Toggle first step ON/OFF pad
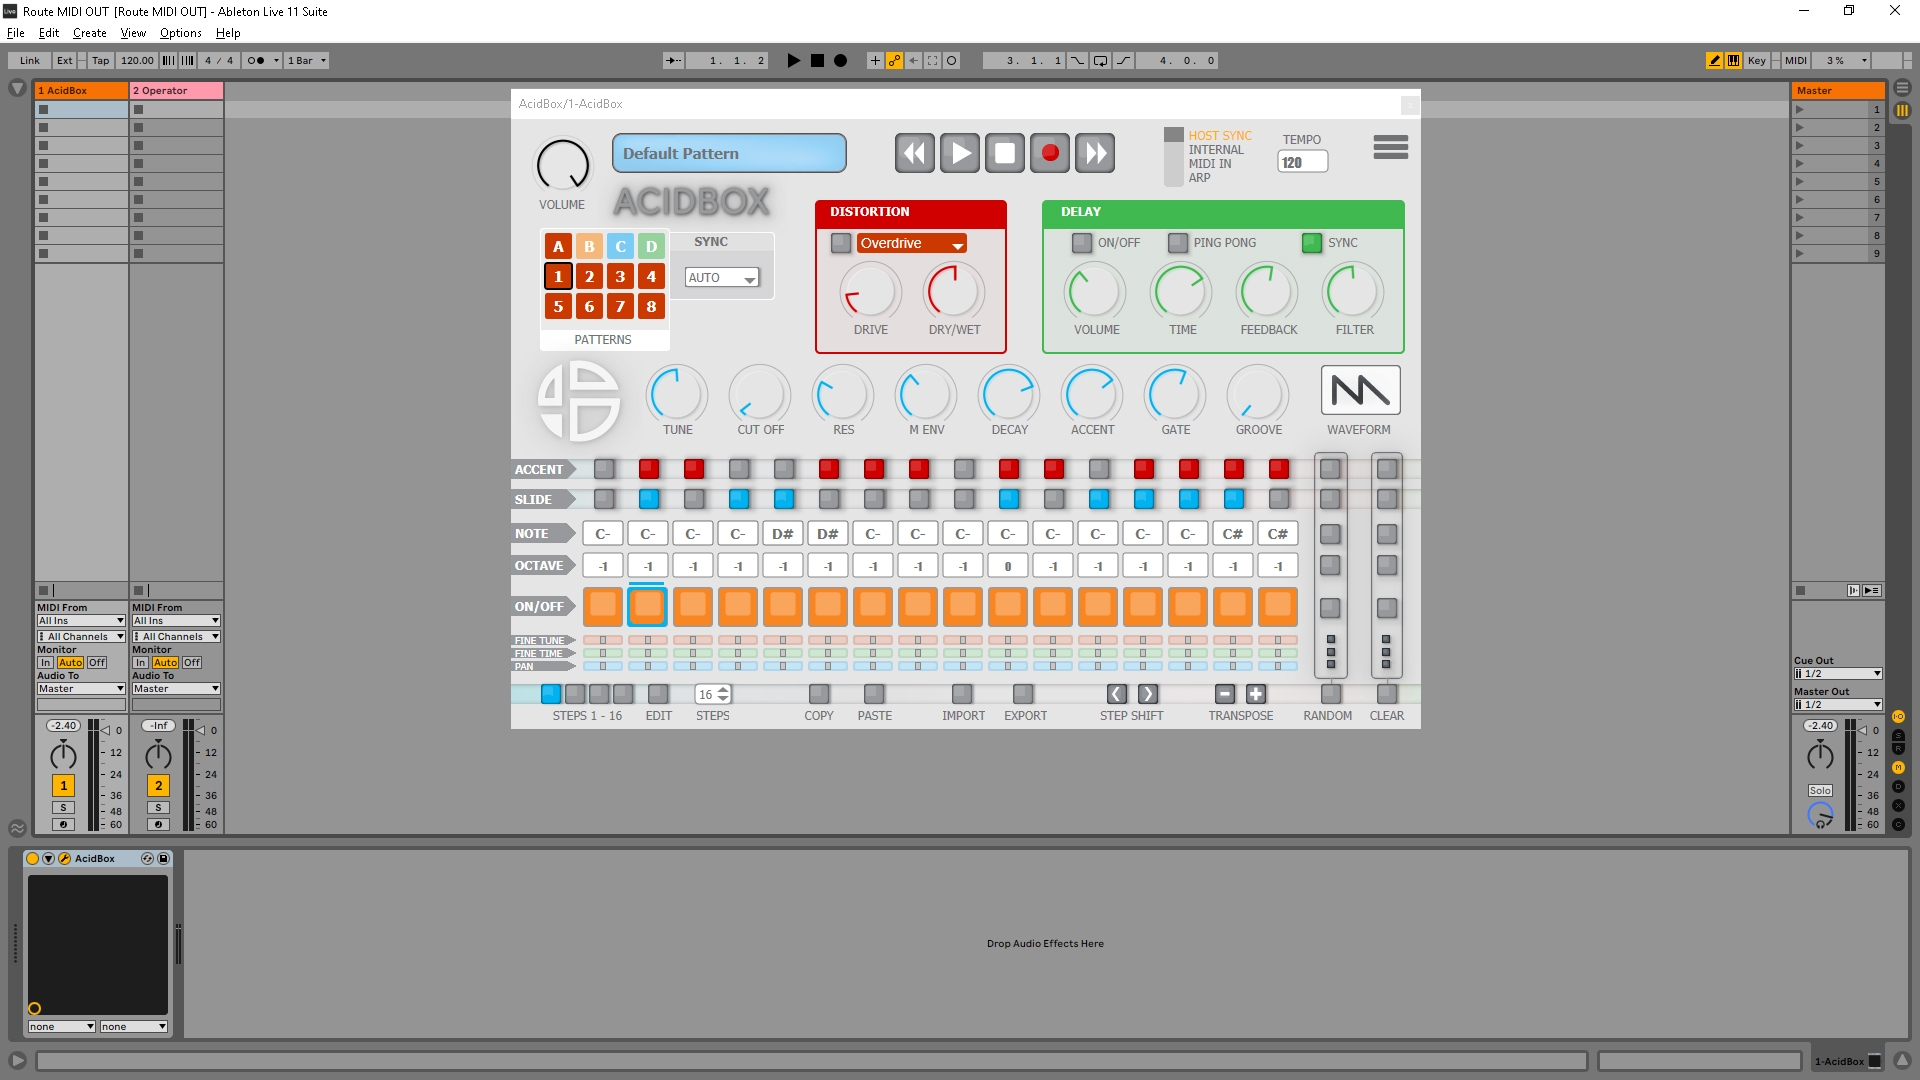Image resolution: width=1920 pixels, height=1080 pixels. [x=603, y=606]
